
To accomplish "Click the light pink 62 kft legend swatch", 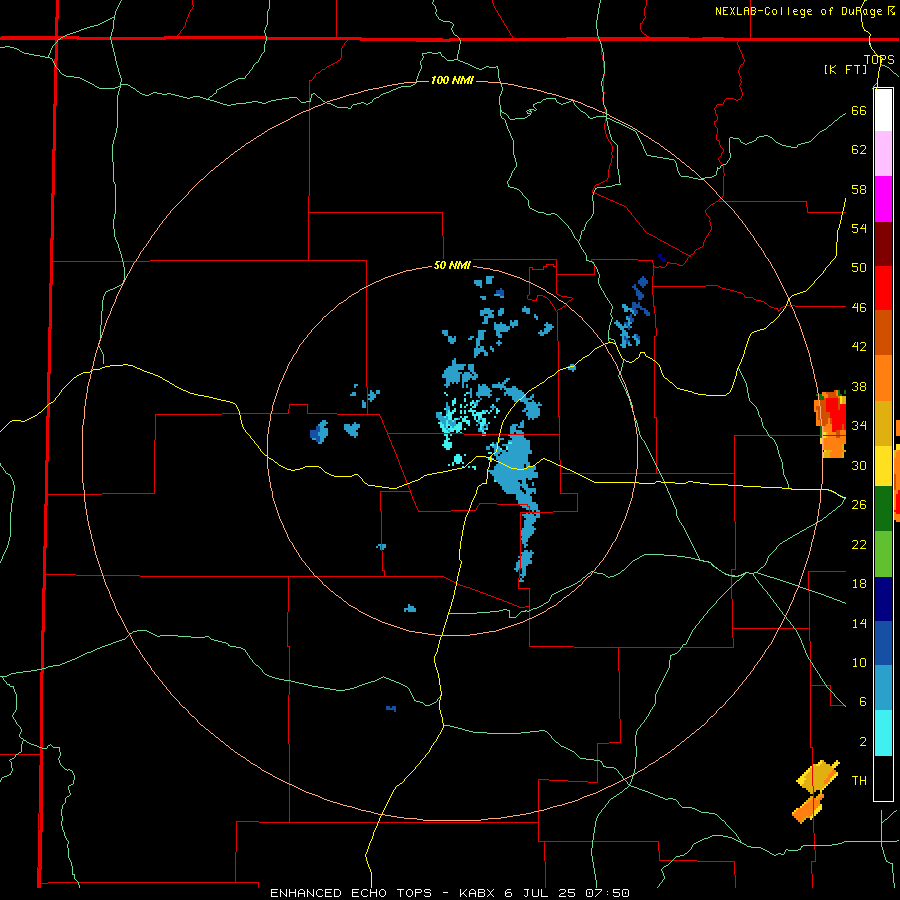I will coord(883,154).
